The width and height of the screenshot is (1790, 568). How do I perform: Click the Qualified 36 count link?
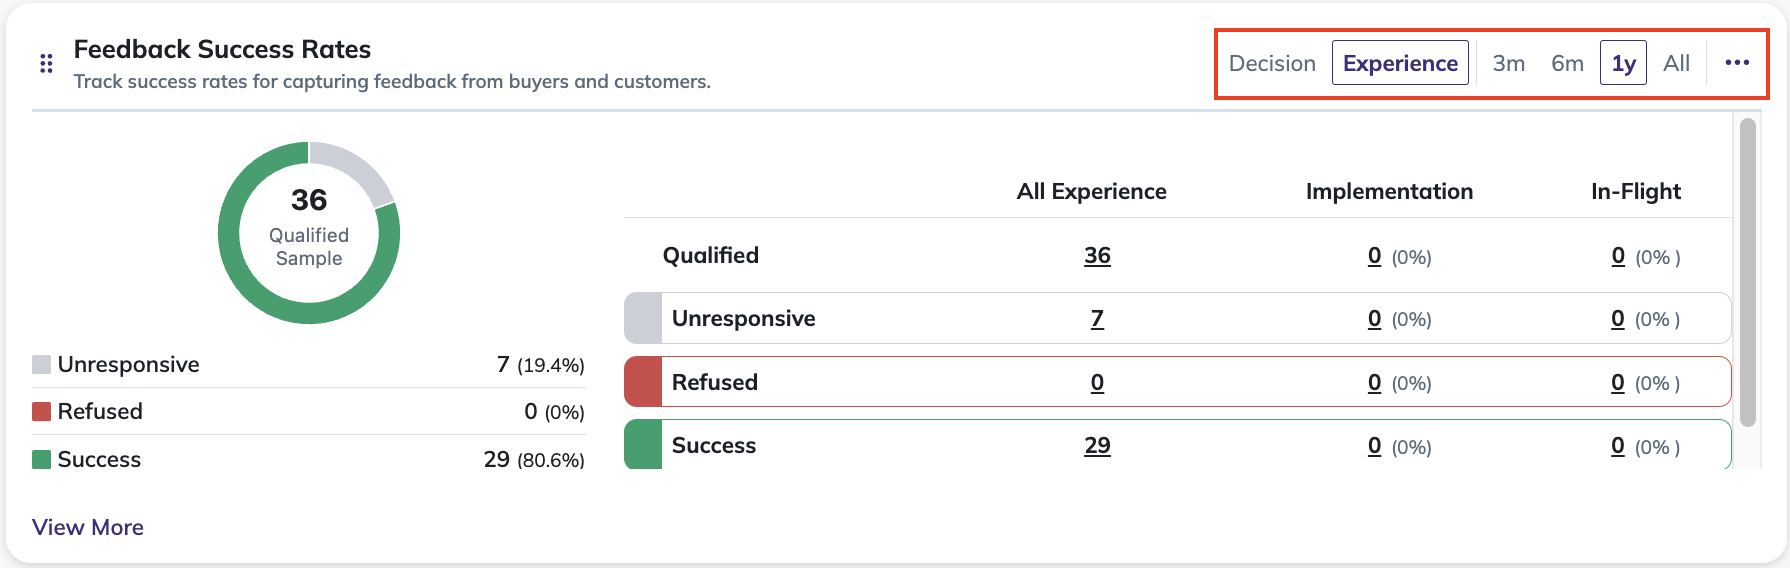[x=1097, y=256]
